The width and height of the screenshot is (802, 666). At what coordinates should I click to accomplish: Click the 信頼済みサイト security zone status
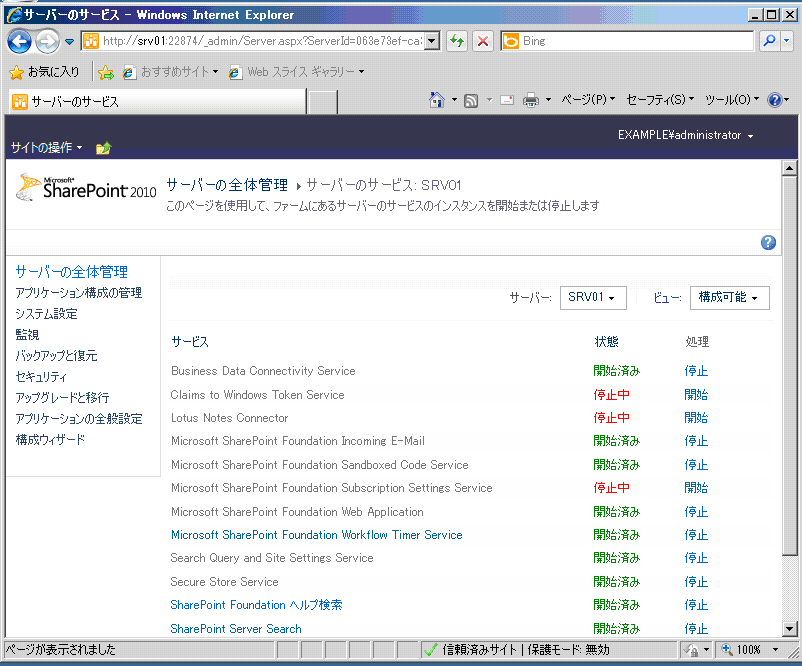(551, 650)
